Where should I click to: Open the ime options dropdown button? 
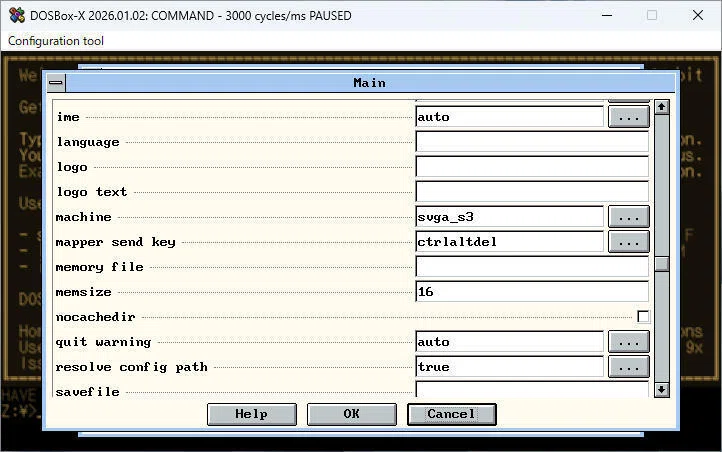[629, 117]
